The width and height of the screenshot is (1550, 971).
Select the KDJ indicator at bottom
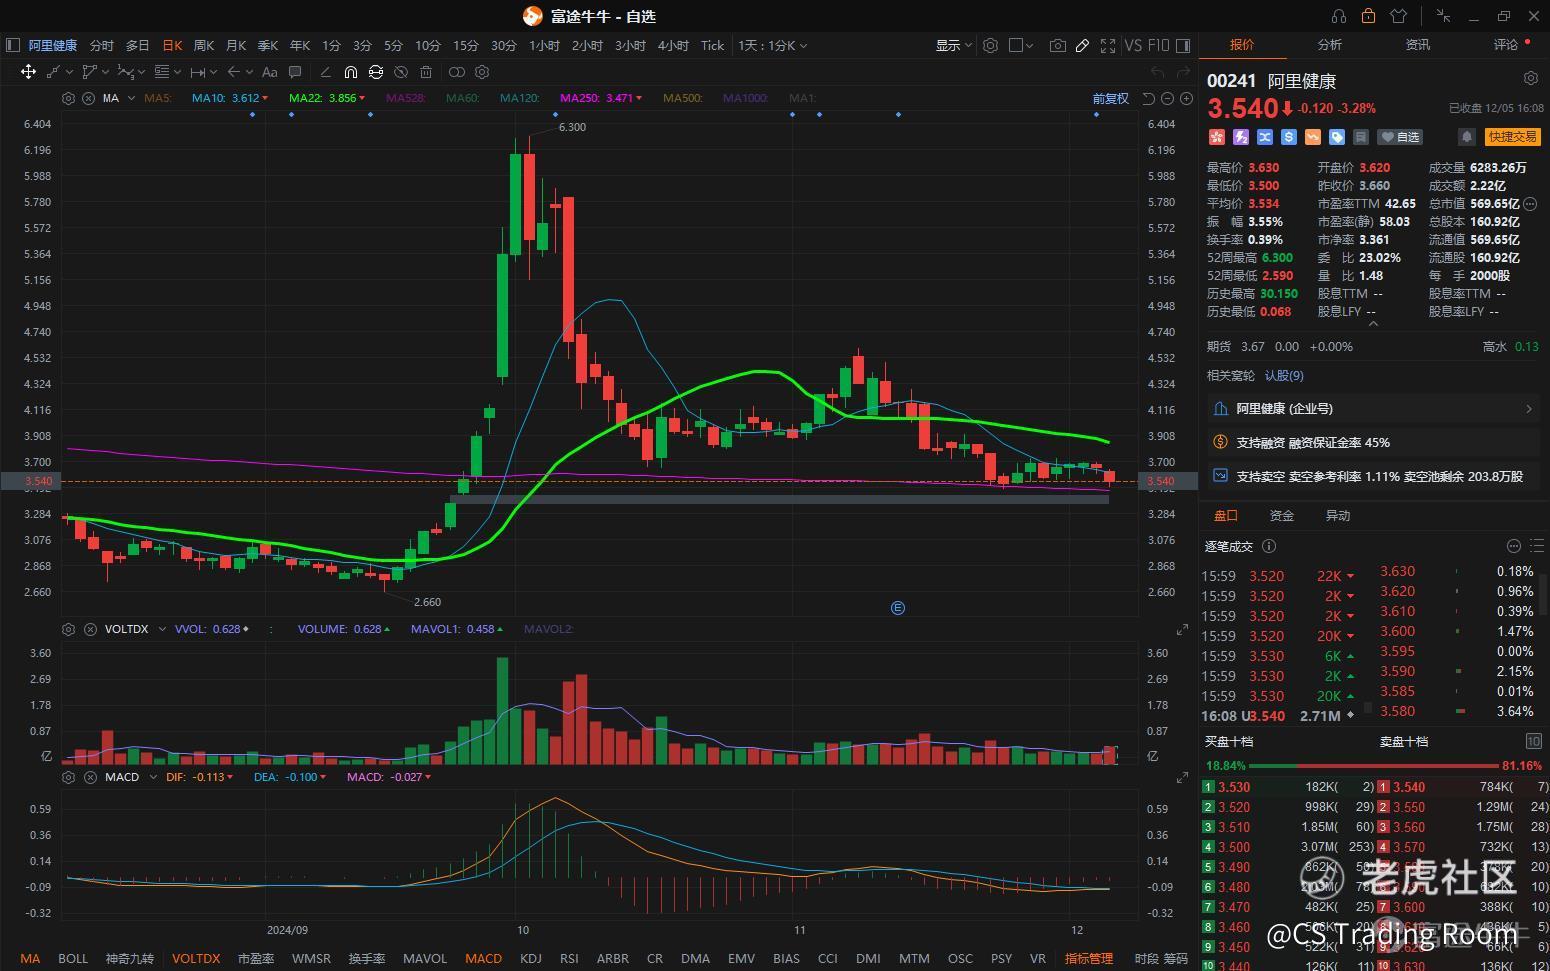531,958
